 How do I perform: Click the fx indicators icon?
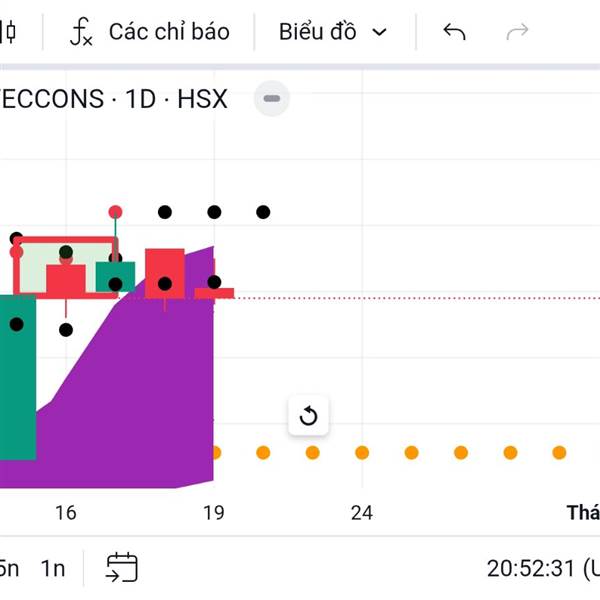coord(81,32)
